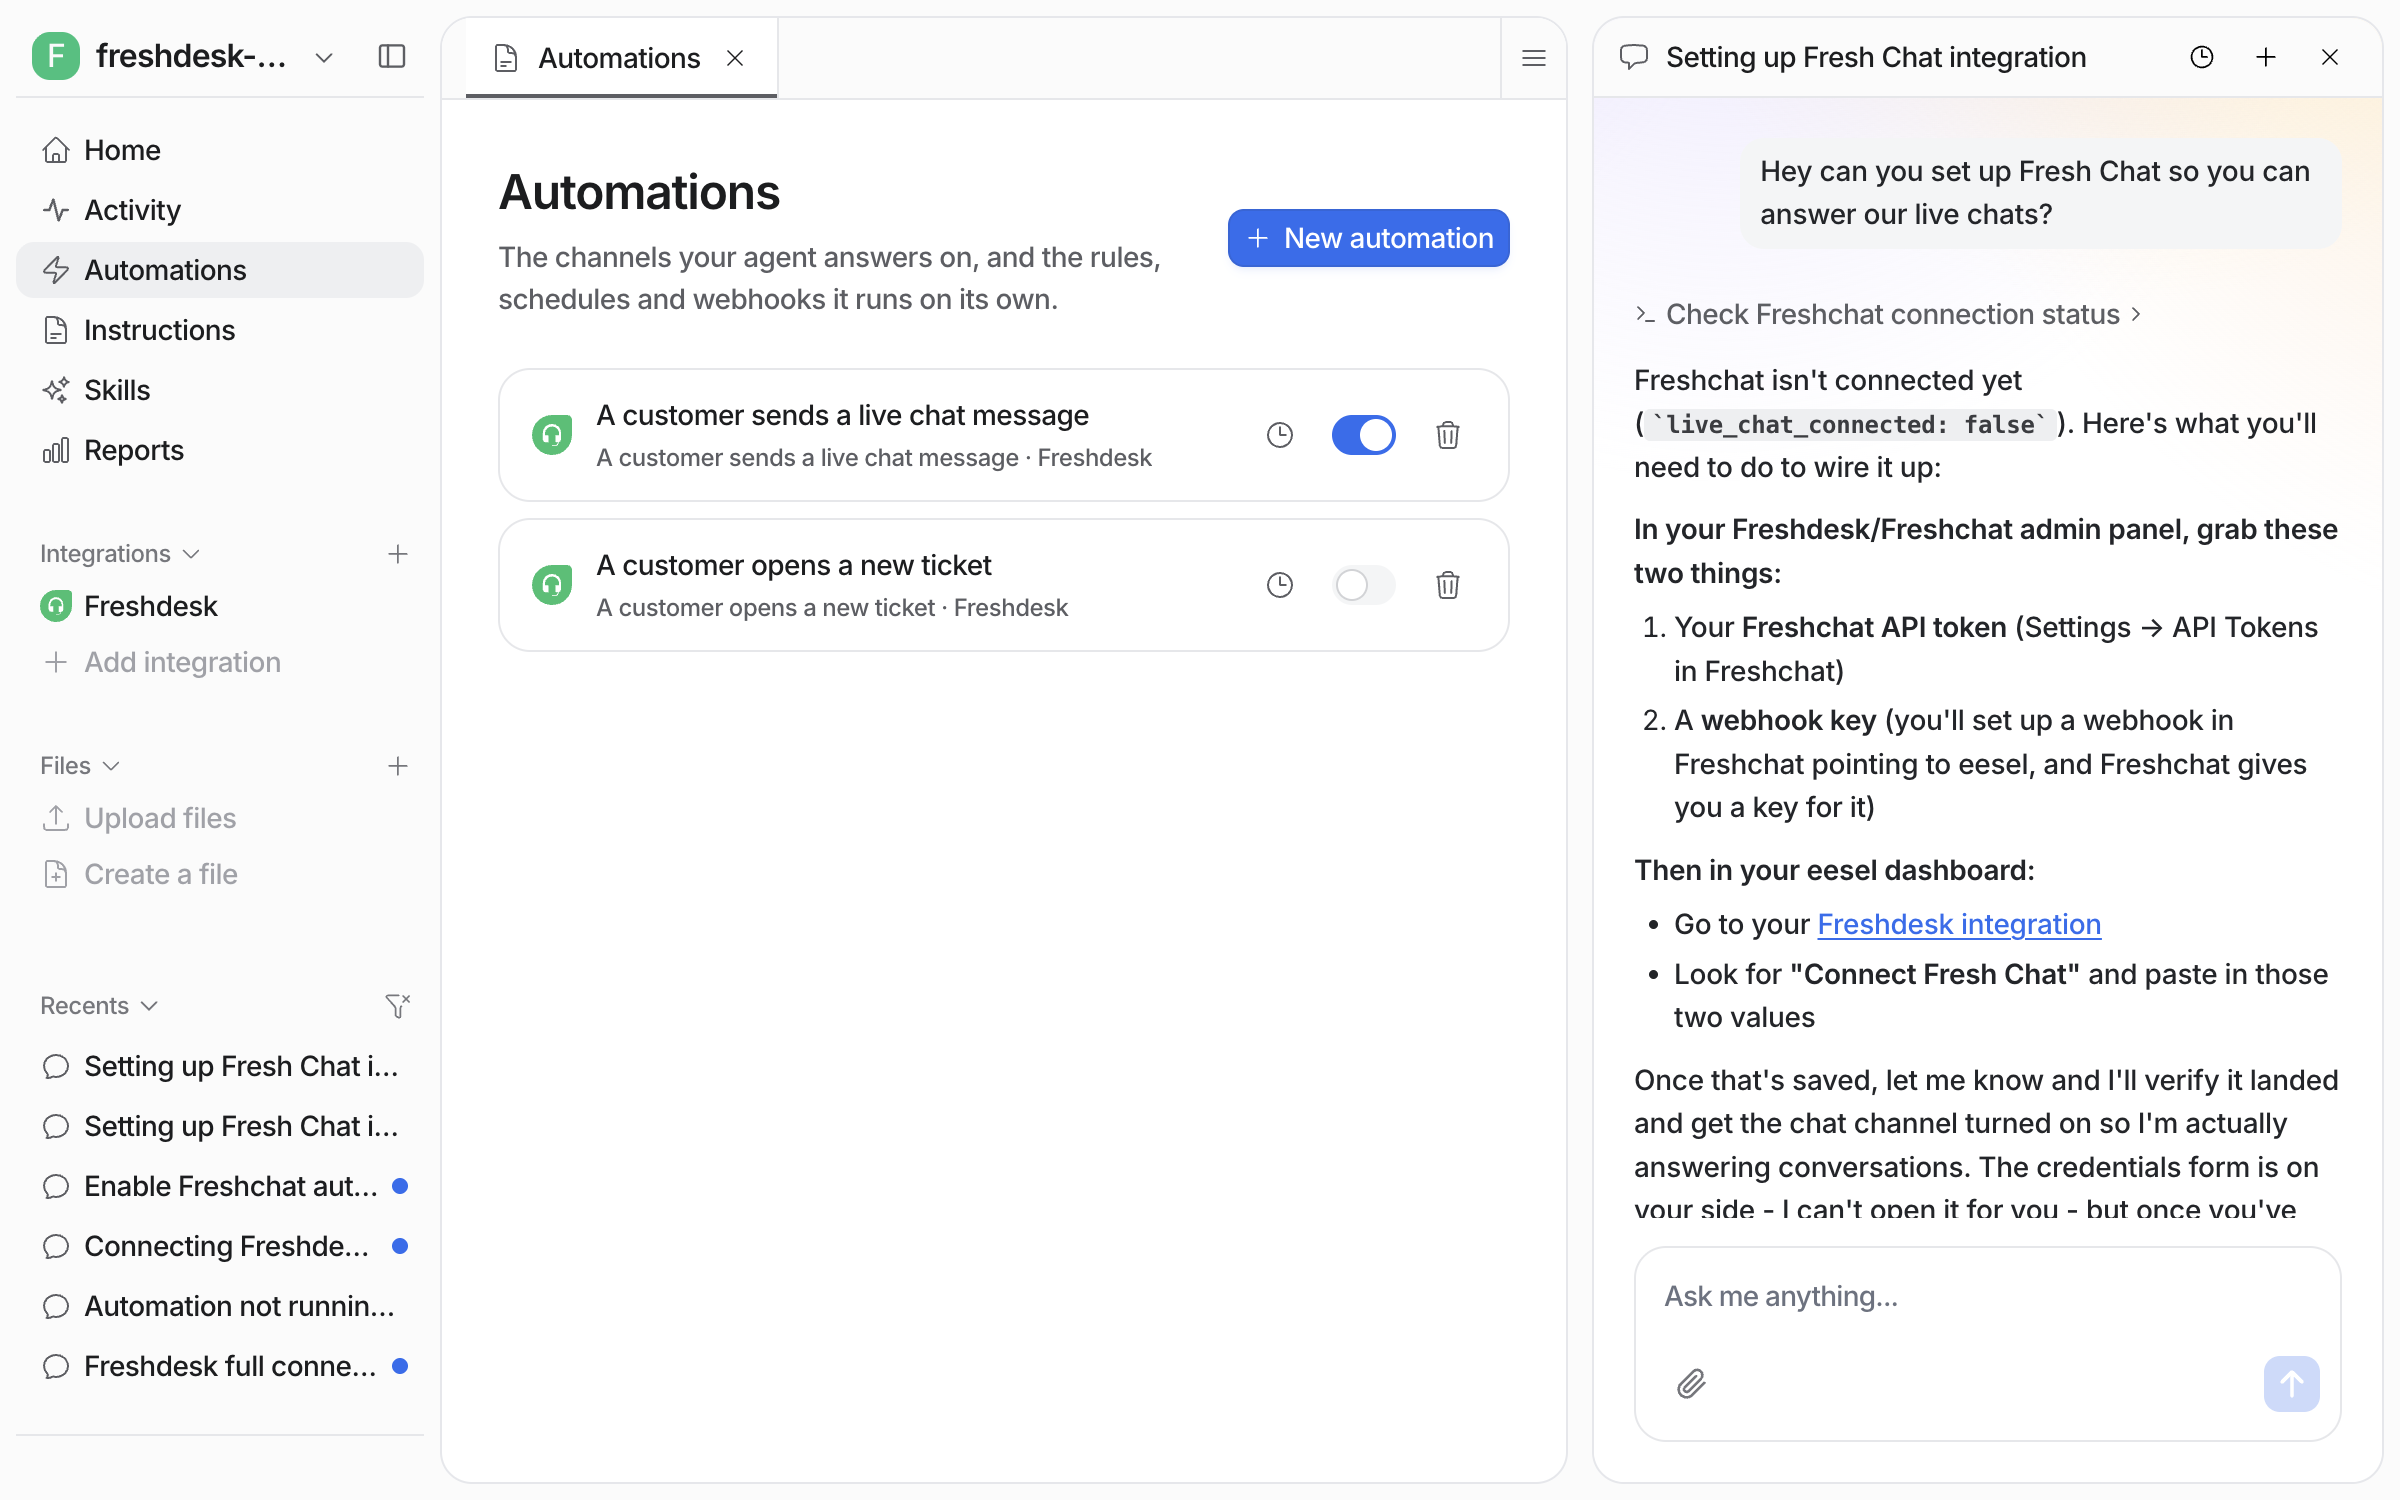Delete the new ticket automation

1448,585
